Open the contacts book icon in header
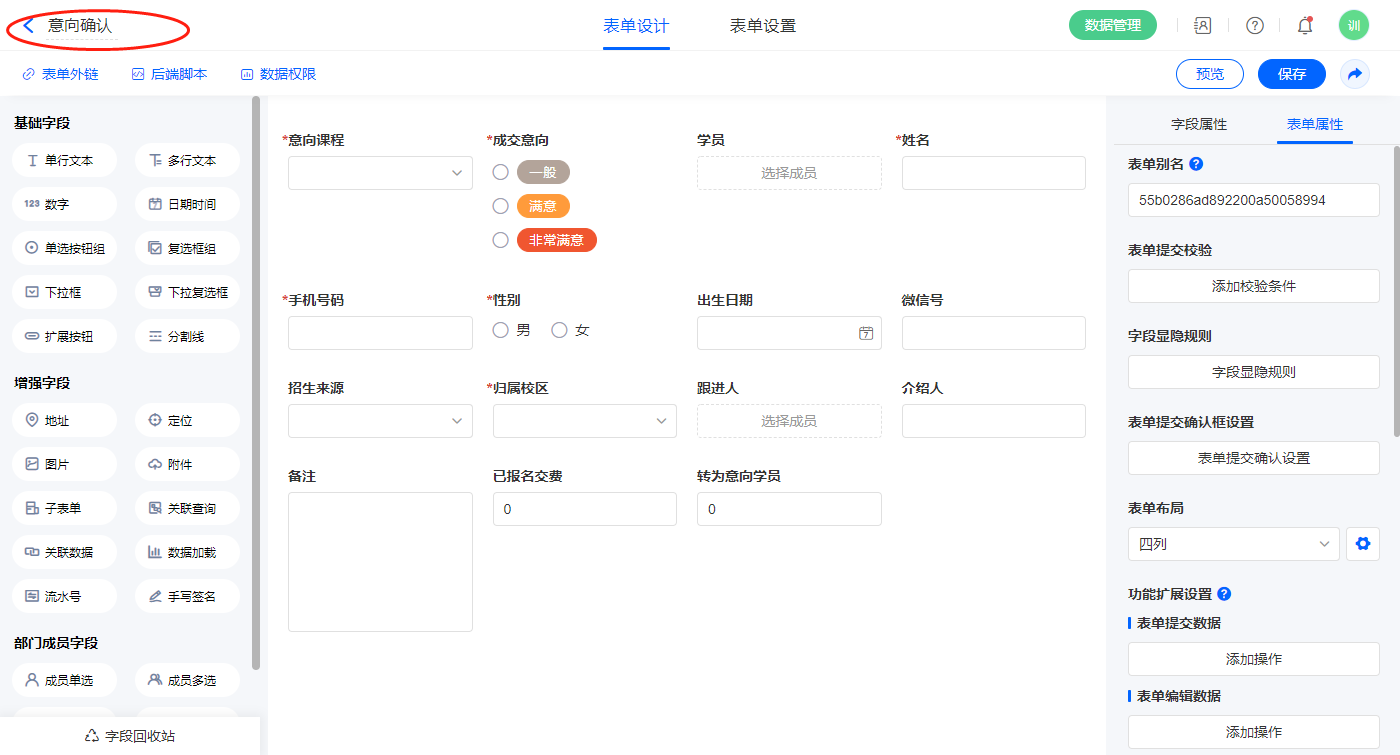The width and height of the screenshot is (1400, 755). pyautogui.click(x=1203, y=26)
